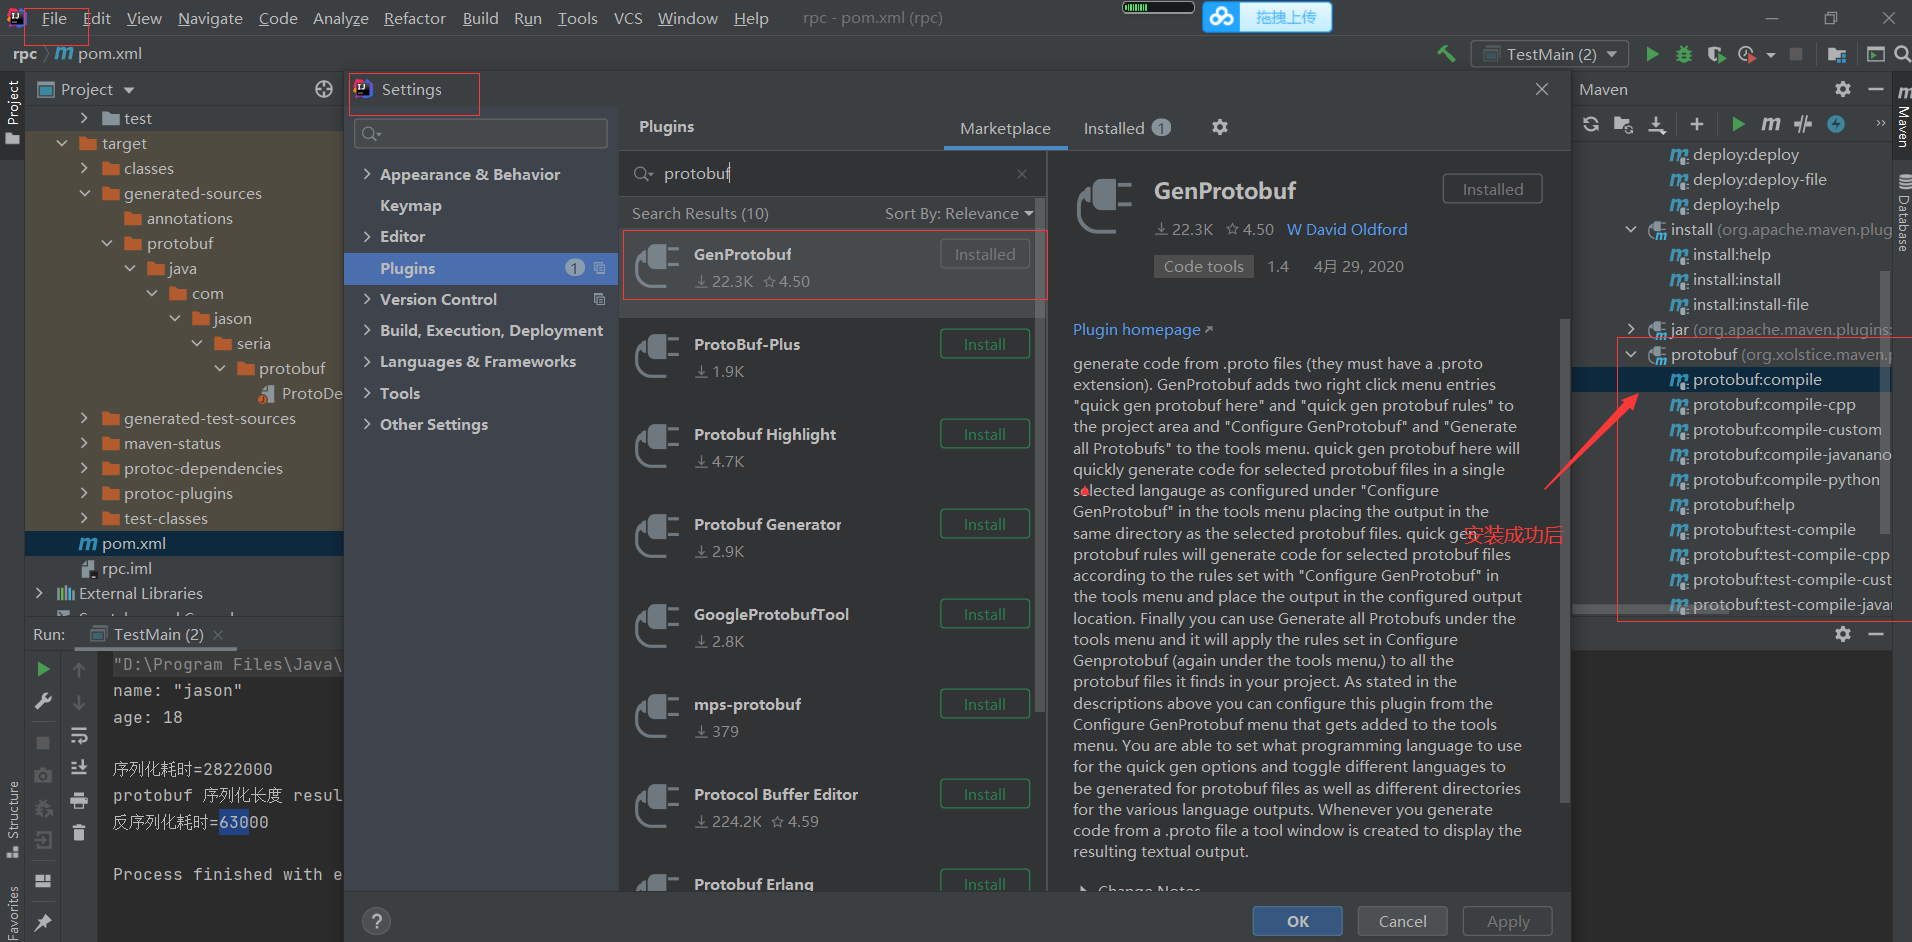Clear the protobuf plugin search text
1912x942 pixels.
click(1022, 174)
